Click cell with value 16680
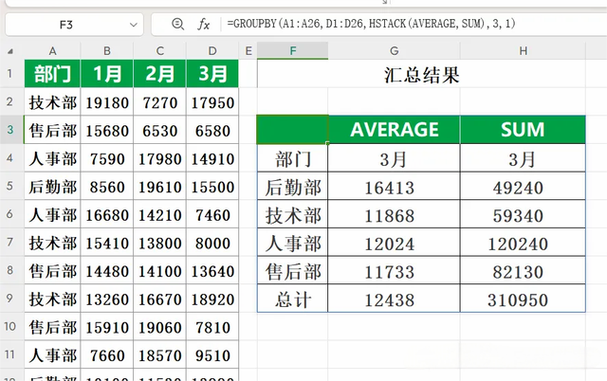Screen dimensions: 607x381 [x=107, y=215]
